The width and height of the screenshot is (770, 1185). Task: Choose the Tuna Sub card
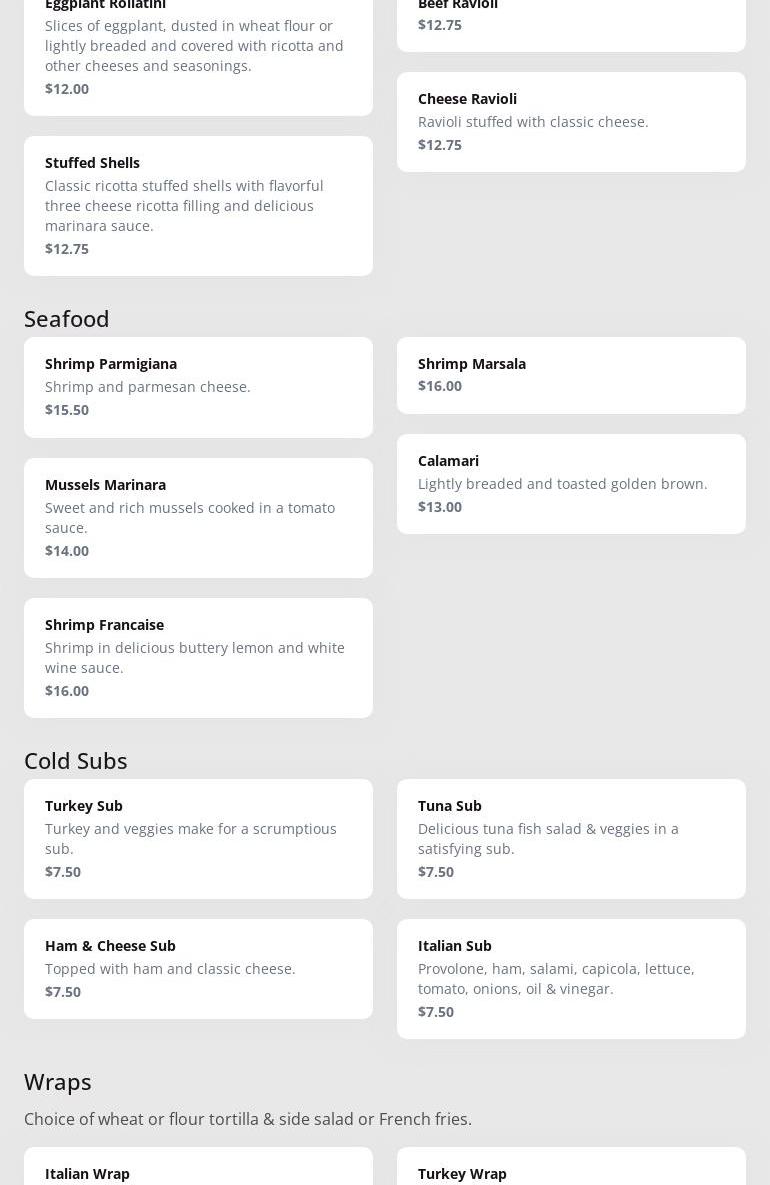(571, 838)
